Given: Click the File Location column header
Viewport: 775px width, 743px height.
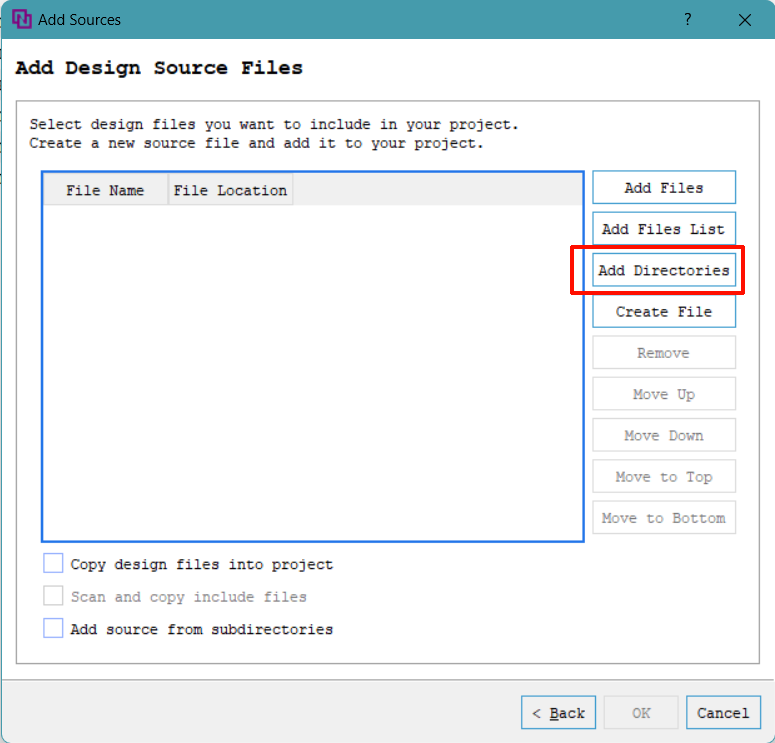Looking at the screenshot, I should (230, 190).
